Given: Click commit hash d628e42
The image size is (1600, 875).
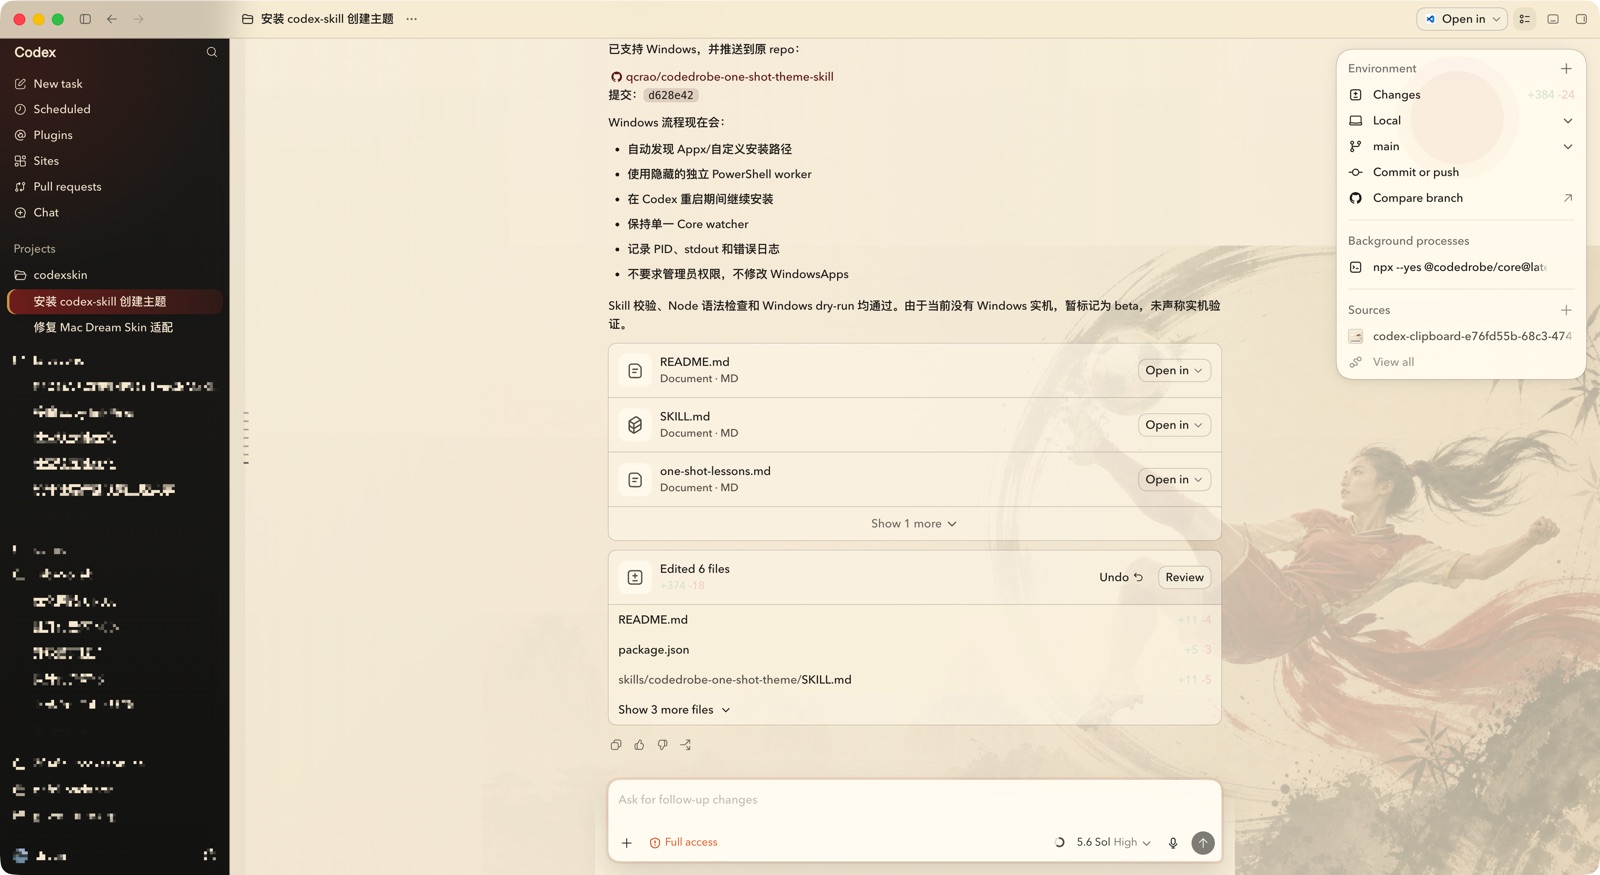Looking at the screenshot, I should (x=670, y=96).
